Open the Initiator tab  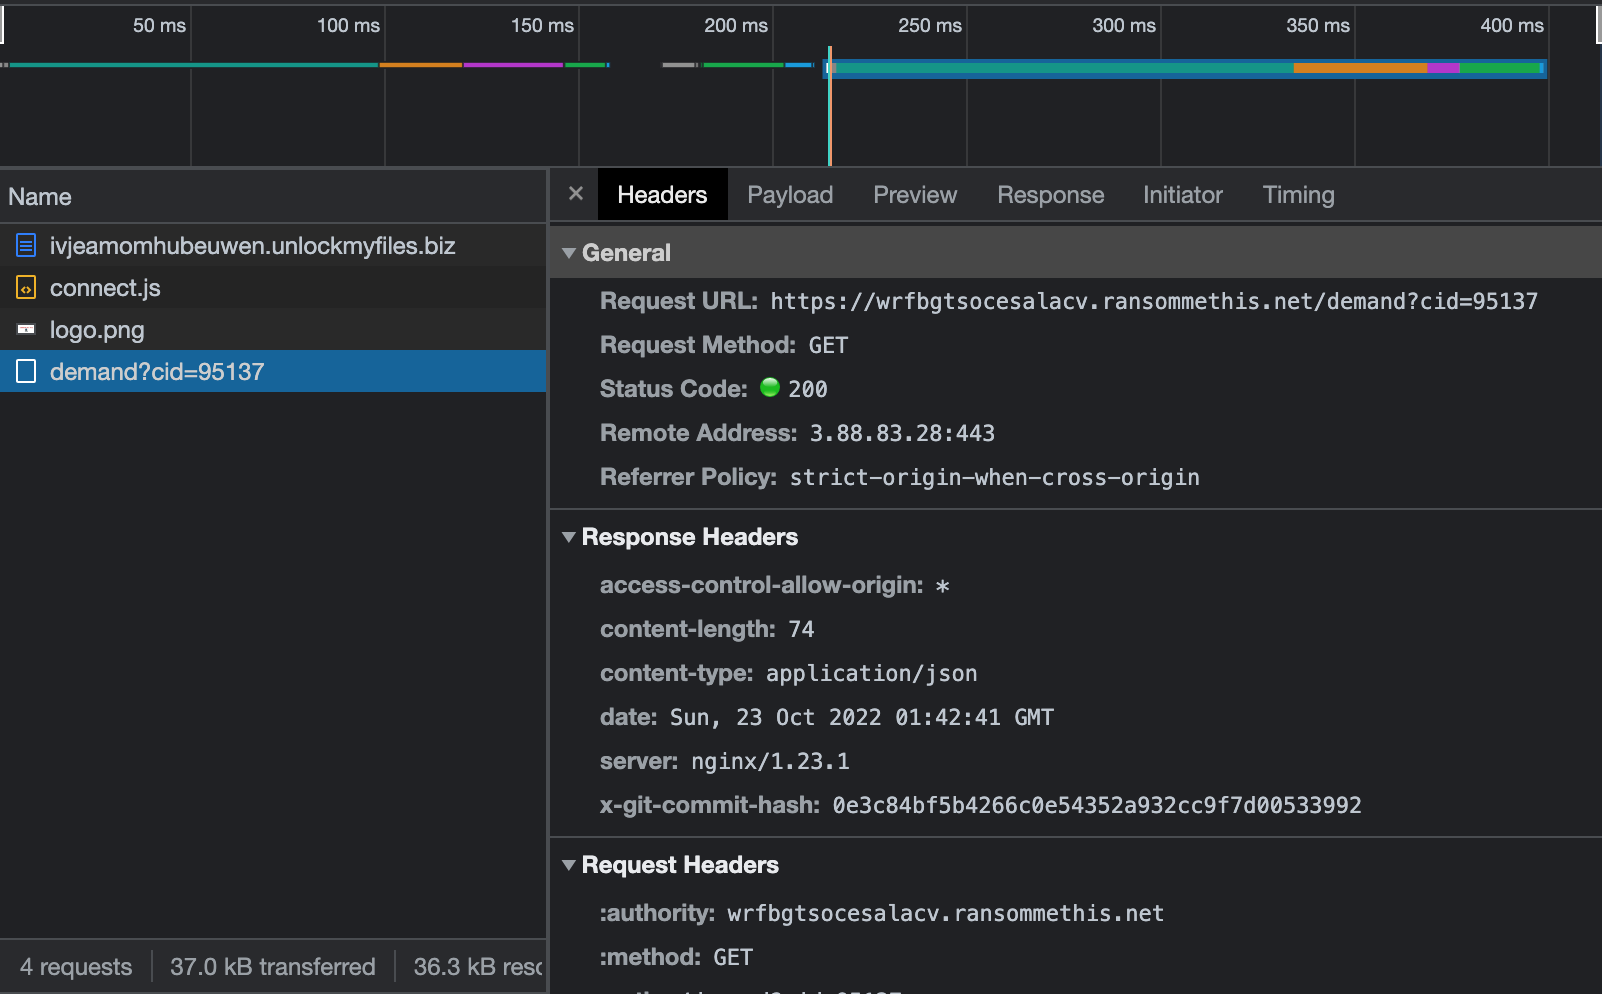pyautogui.click(x=1183, y=195)
